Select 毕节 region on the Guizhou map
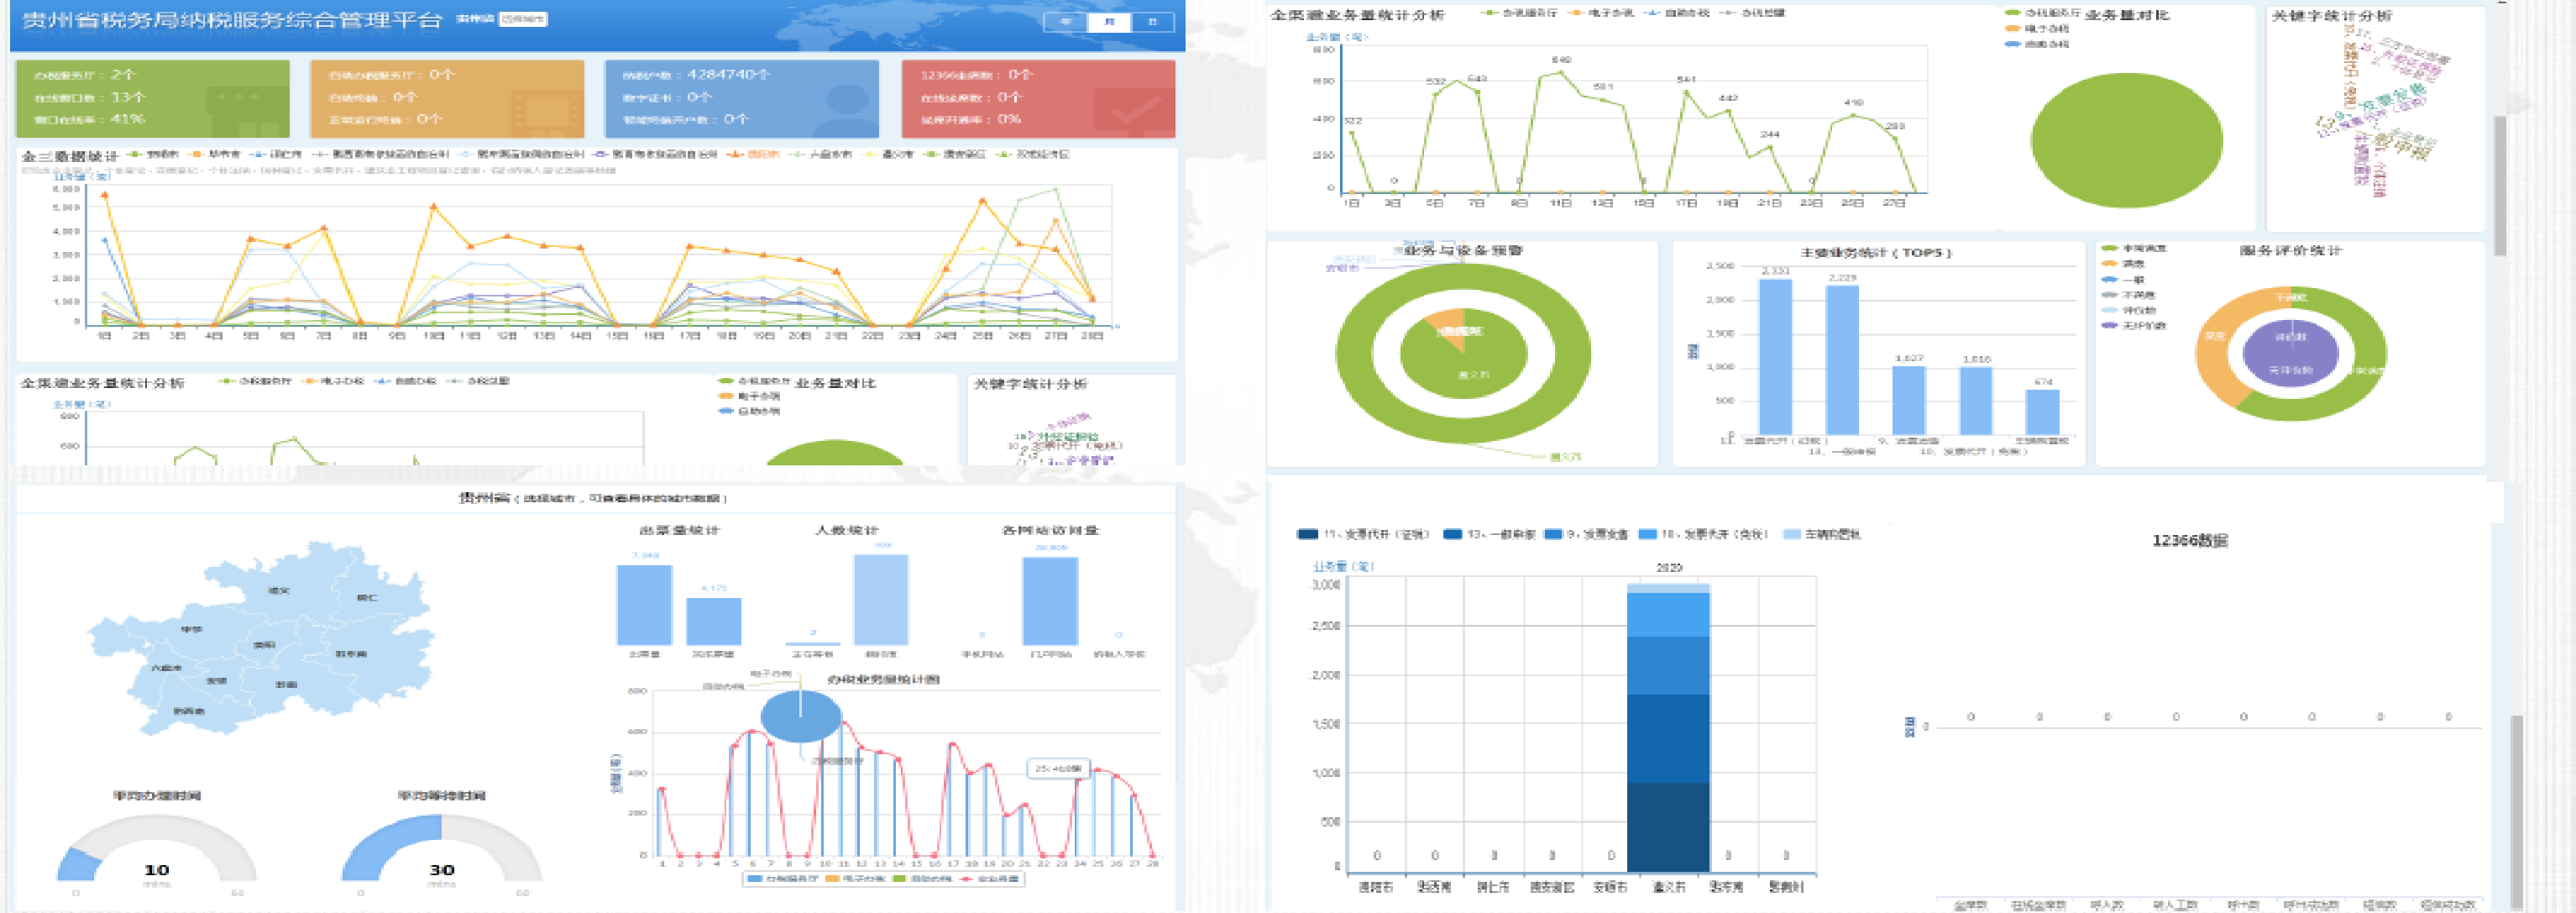 pos(191,629)
